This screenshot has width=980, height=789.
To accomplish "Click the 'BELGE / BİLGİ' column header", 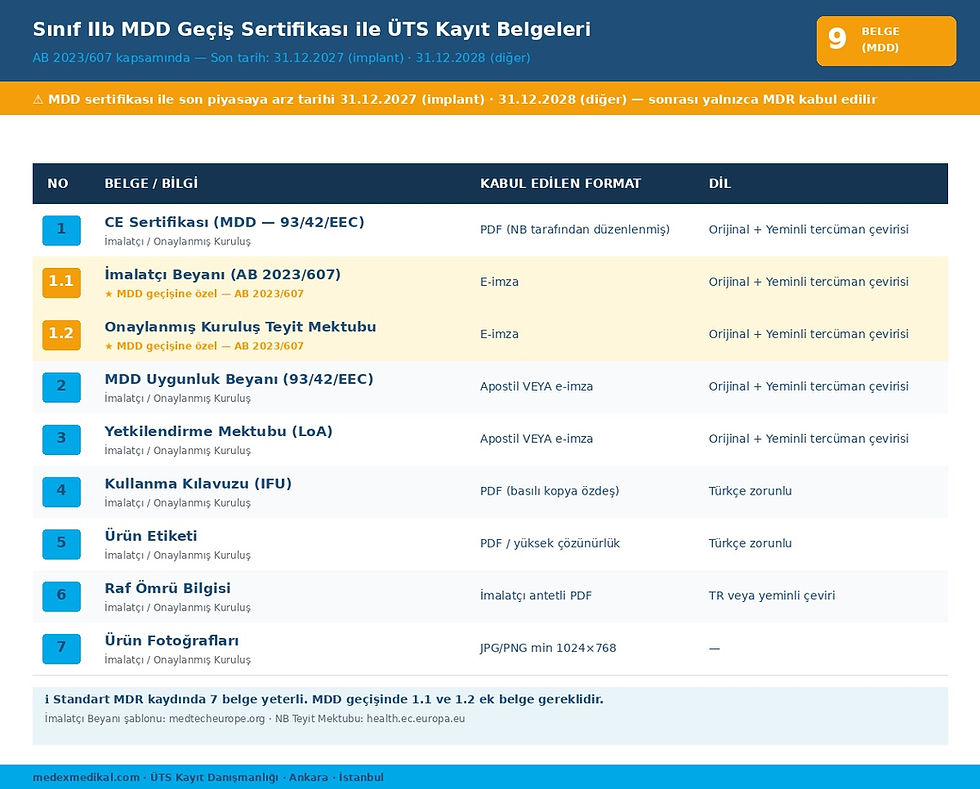I will [151, 183].
